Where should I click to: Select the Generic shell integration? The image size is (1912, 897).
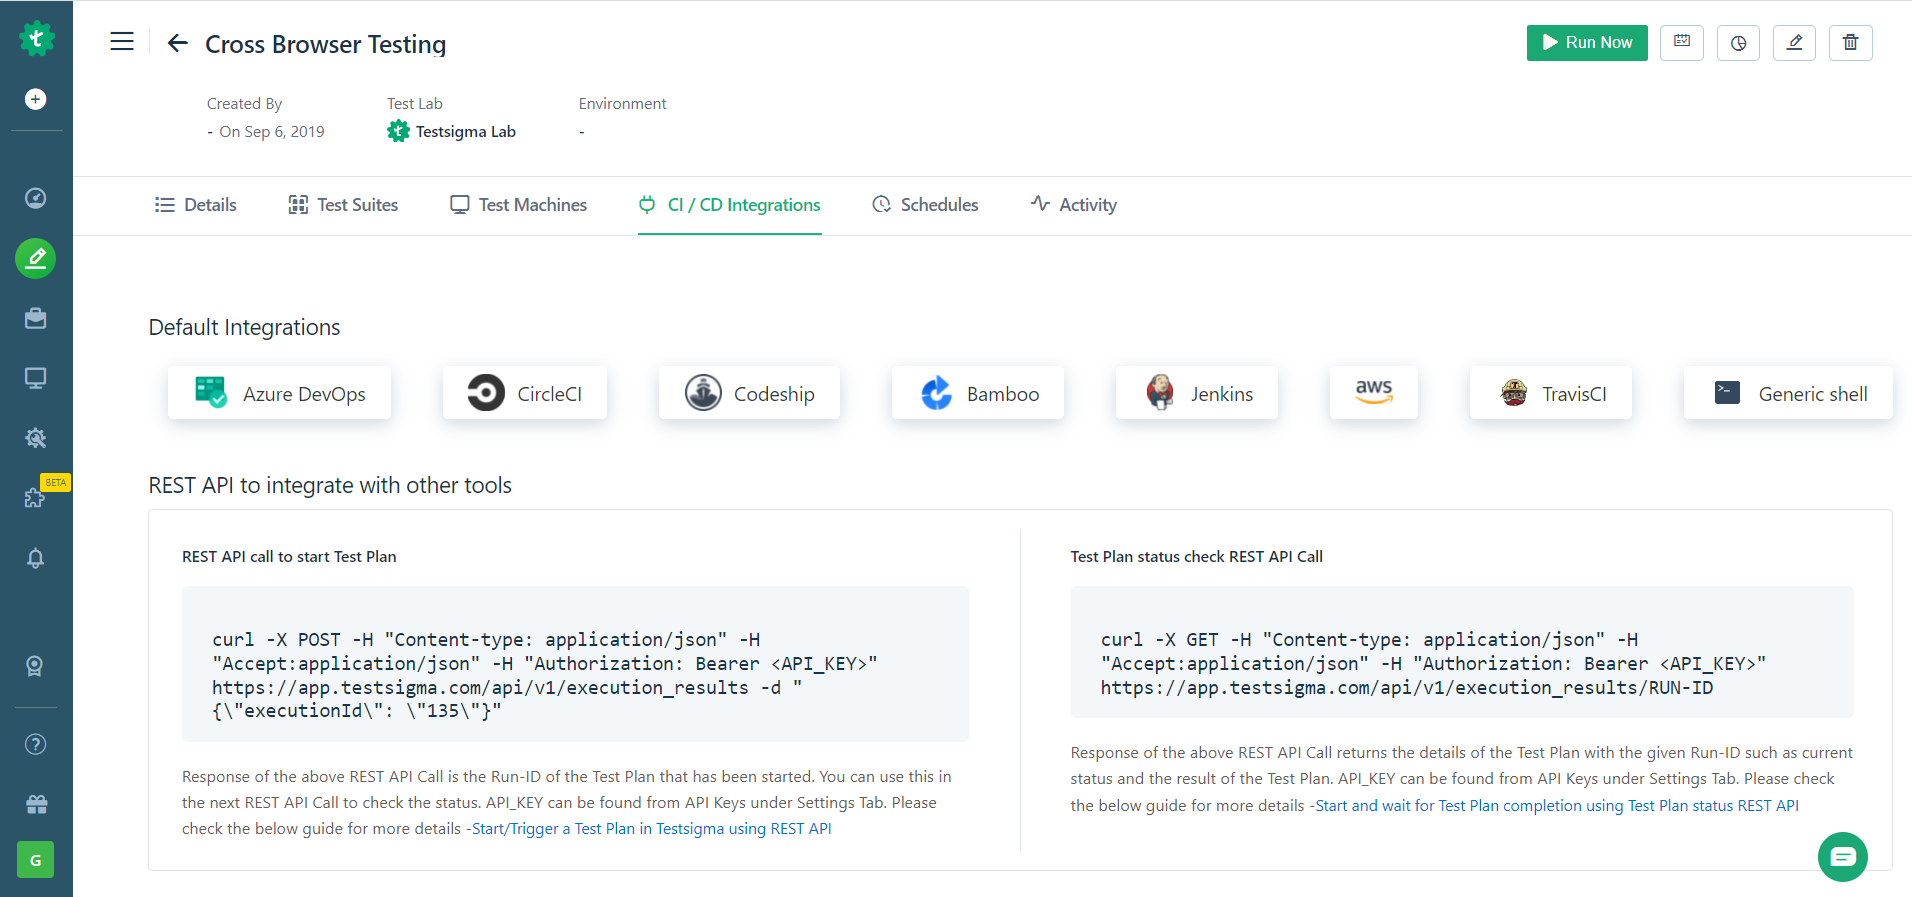click(1788, 393)
